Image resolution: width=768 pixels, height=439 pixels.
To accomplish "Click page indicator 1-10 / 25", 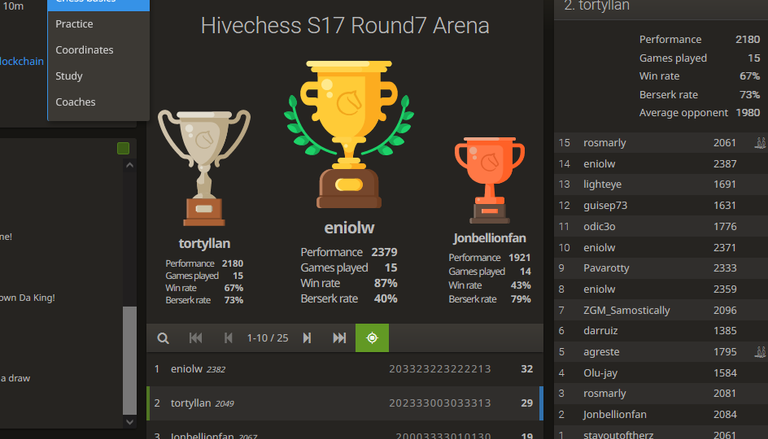I will [267, 338].
